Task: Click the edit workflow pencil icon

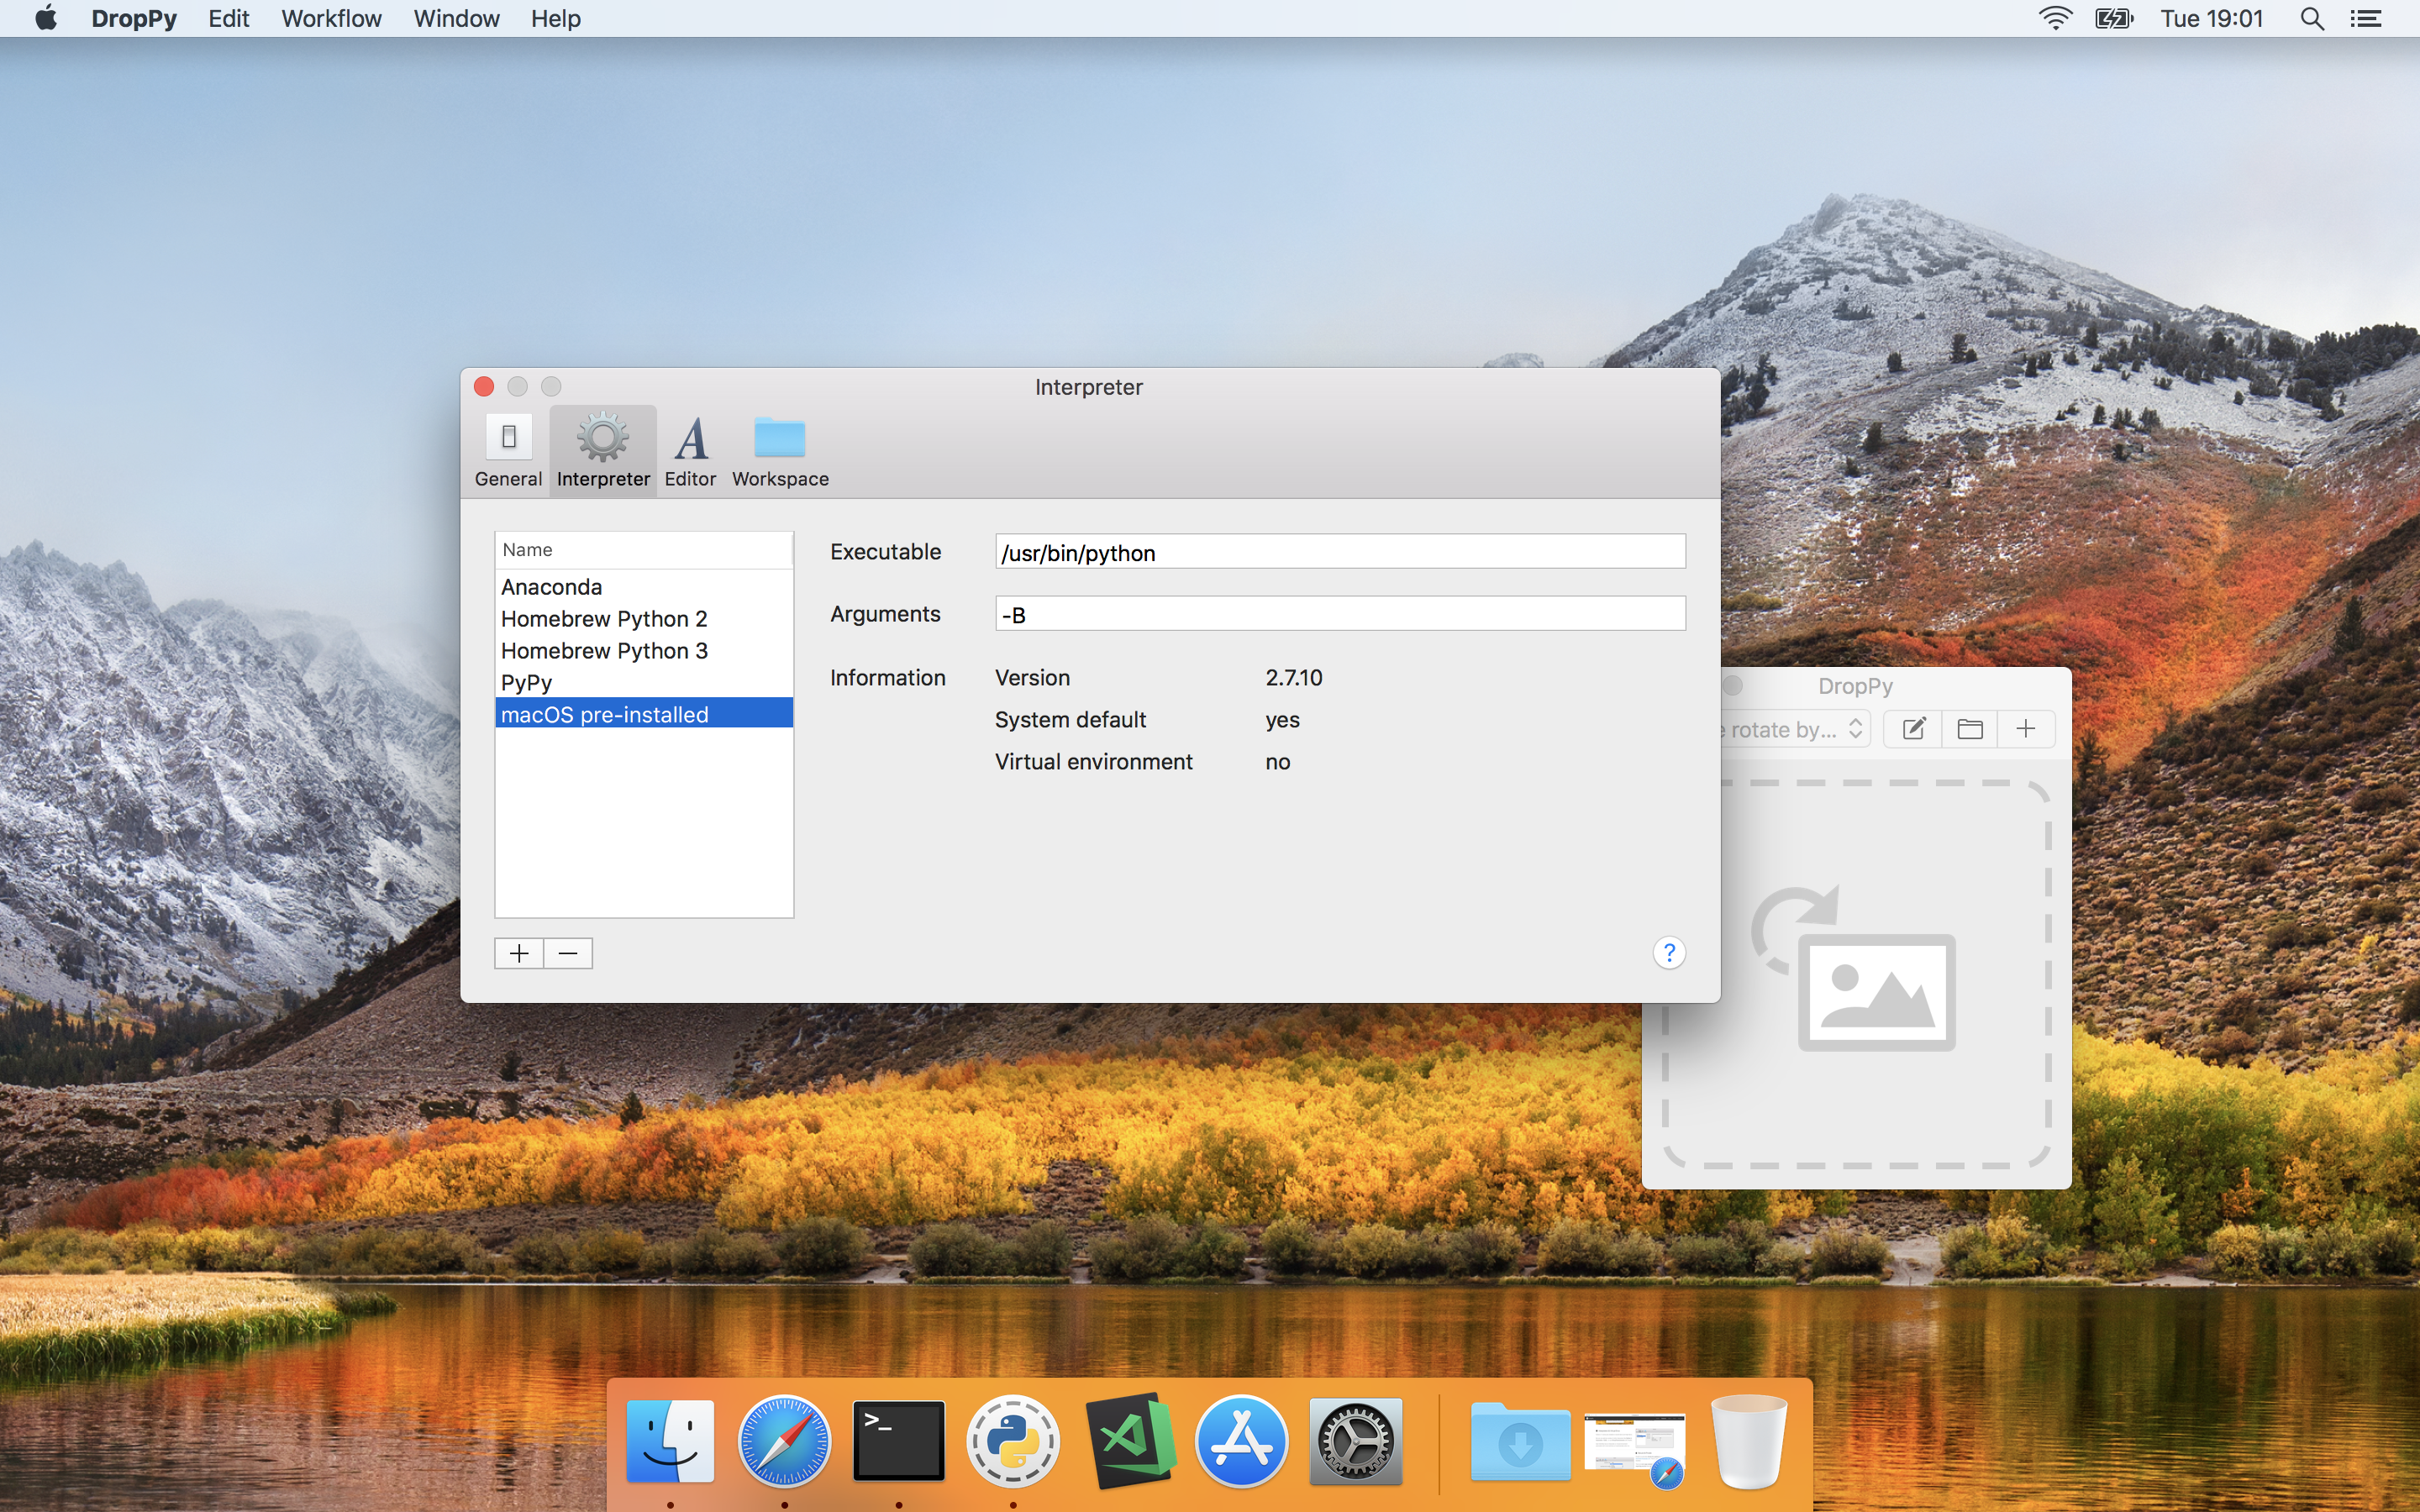Action: pyautogui.click(x=1913, y=729)
